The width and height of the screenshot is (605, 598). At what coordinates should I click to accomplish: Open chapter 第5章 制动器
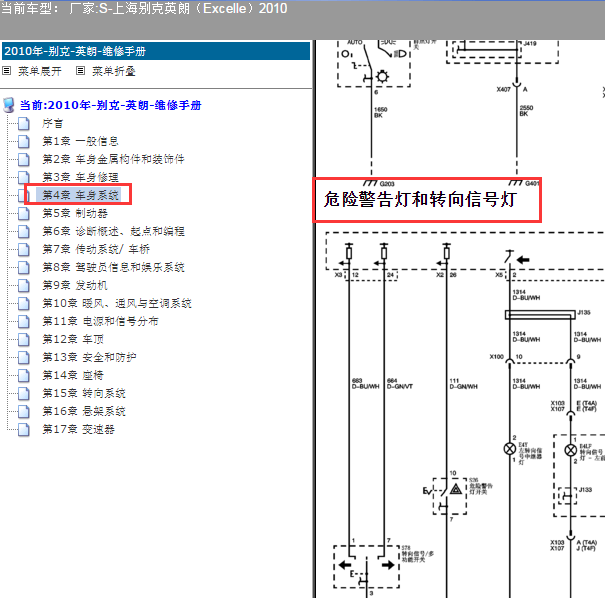pyautogui.click(x=75, y=213)
